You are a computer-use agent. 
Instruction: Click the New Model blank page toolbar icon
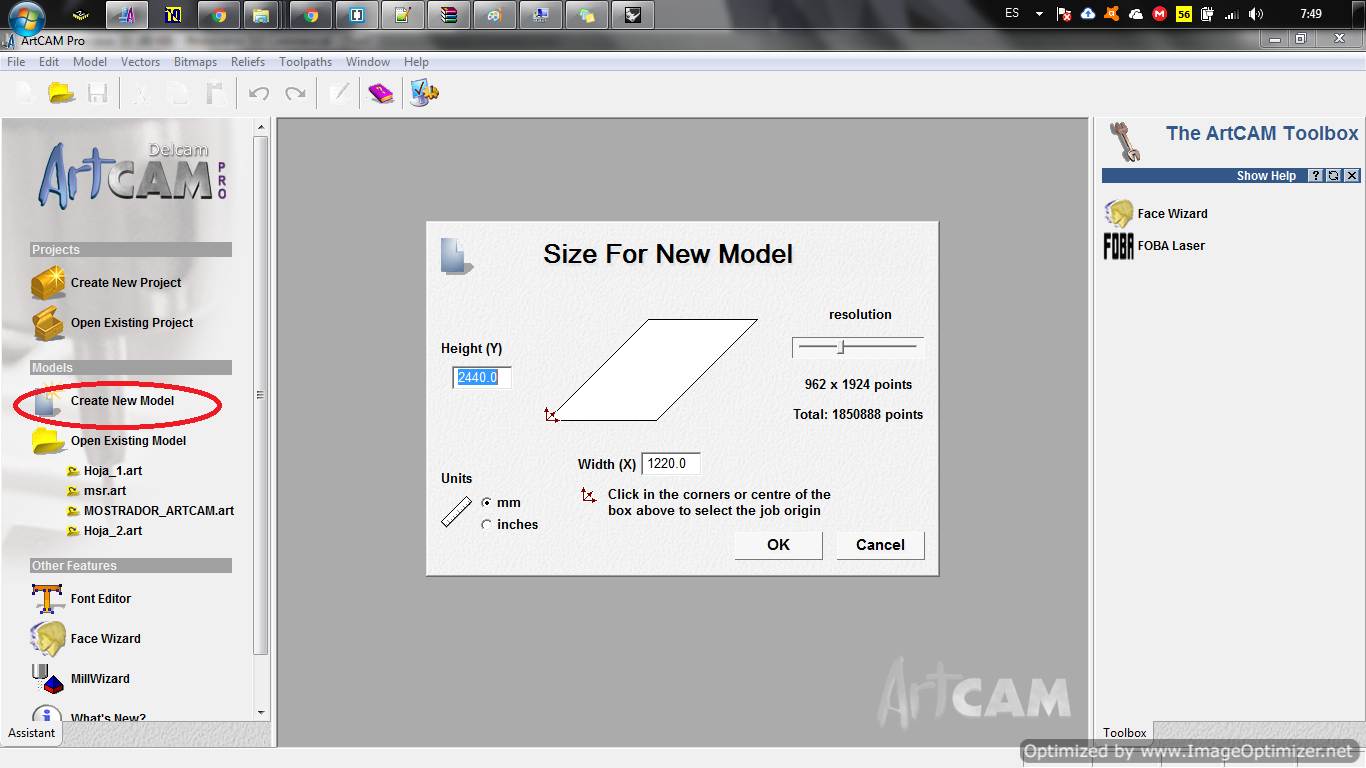coord(24,93)
